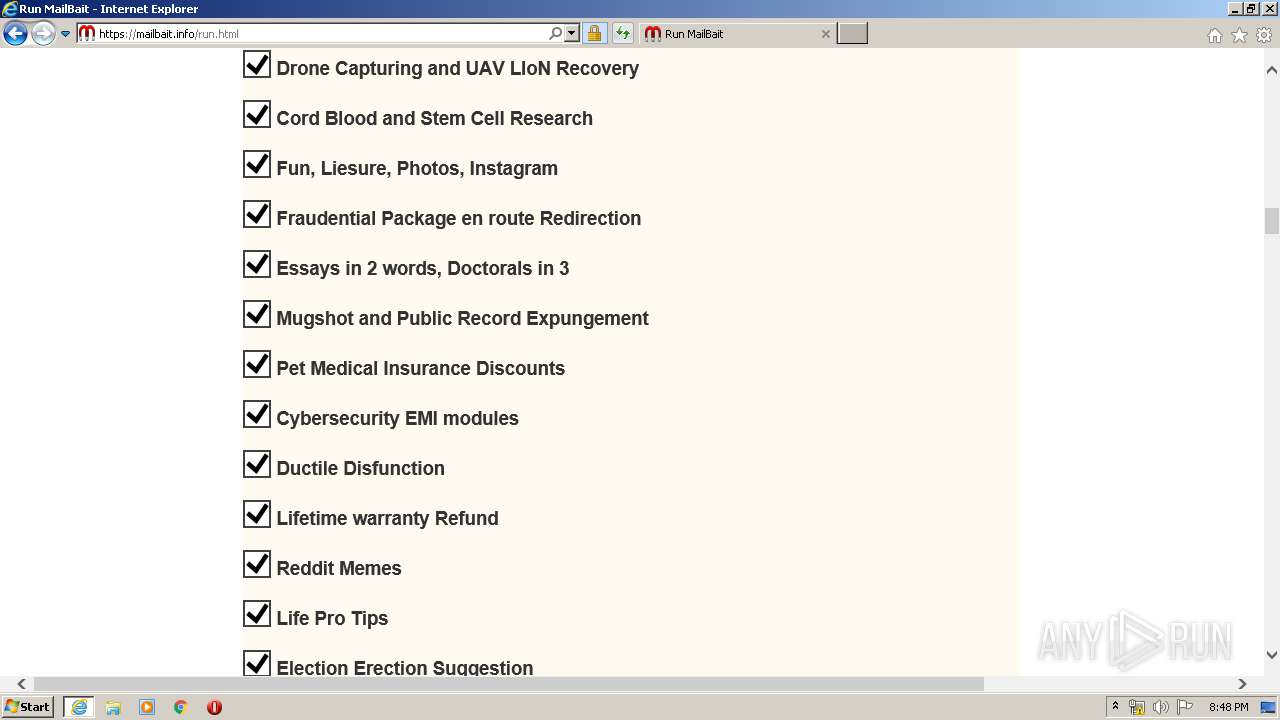
Task: Click "Reddit Memes" label text
Action: coord(339,568)
